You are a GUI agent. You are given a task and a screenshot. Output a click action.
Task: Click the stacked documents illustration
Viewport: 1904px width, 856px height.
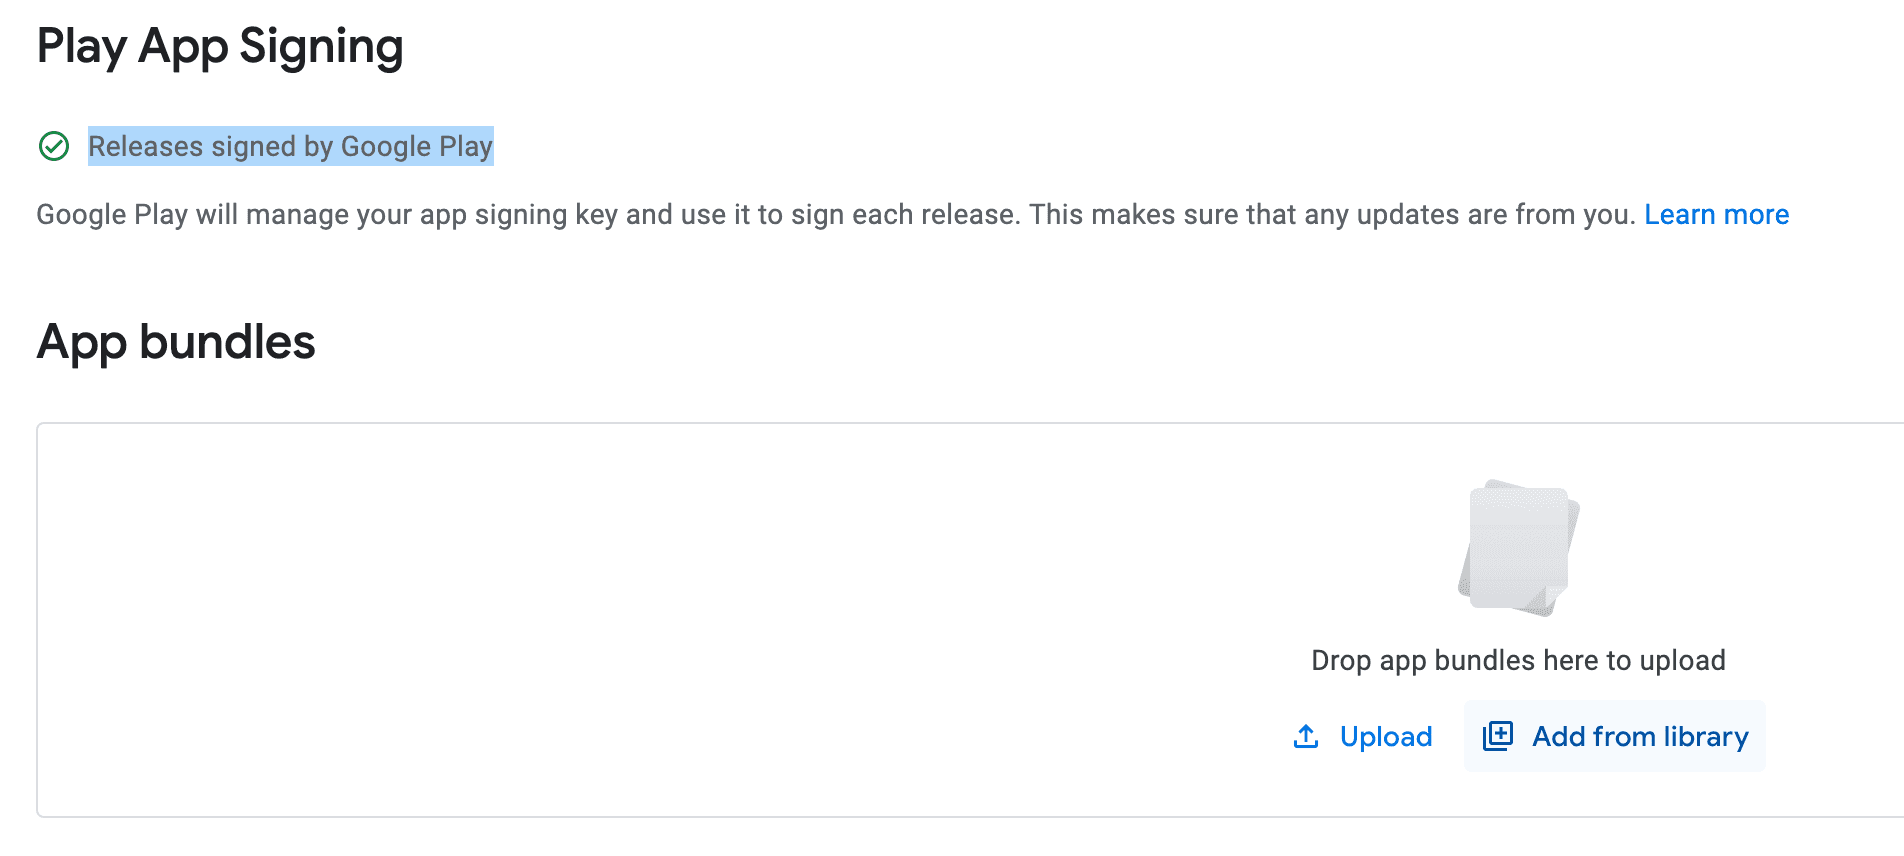1518,547
